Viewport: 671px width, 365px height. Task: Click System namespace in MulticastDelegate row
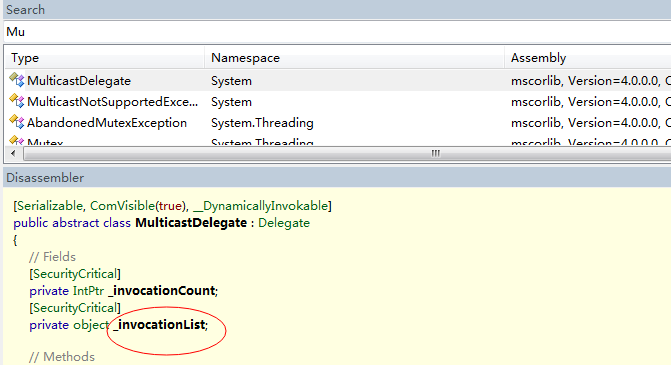231,81
